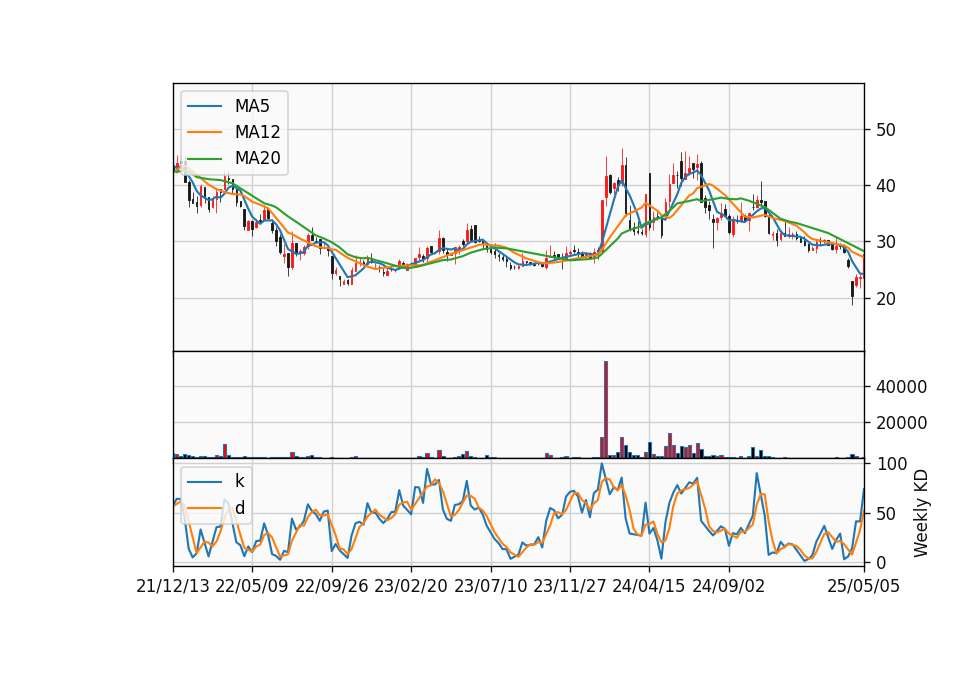Click the Weekly KD axis title
Screen dimensions: 960x690
(921, 513)
